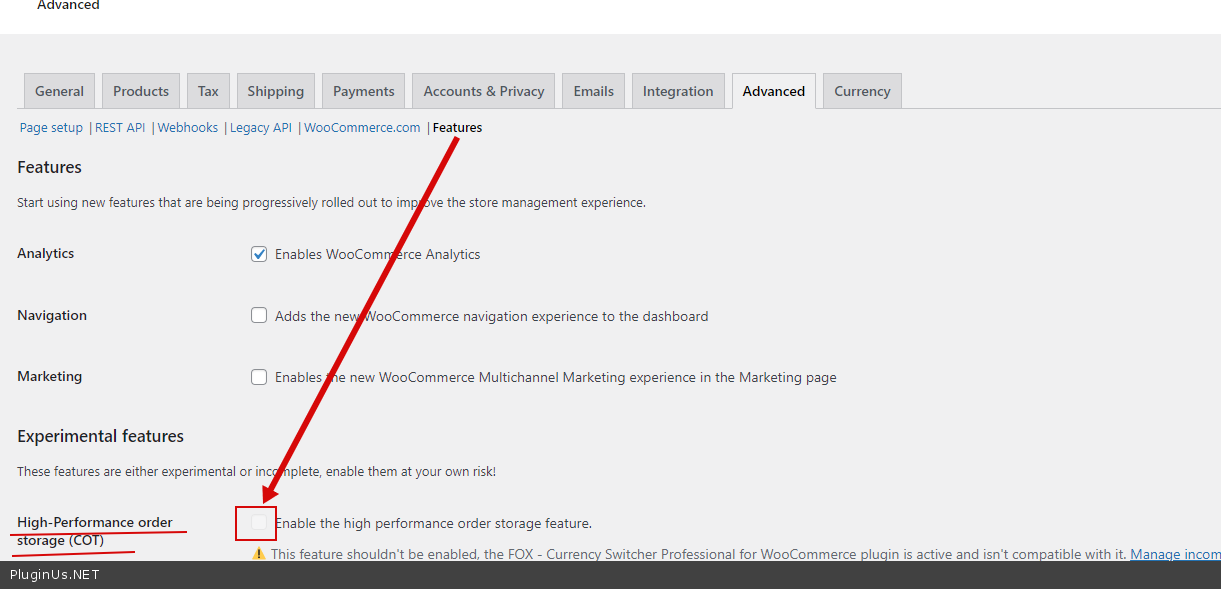Open the Shipping settings tab
The image size is (1221, 589).
click(275, 91)
